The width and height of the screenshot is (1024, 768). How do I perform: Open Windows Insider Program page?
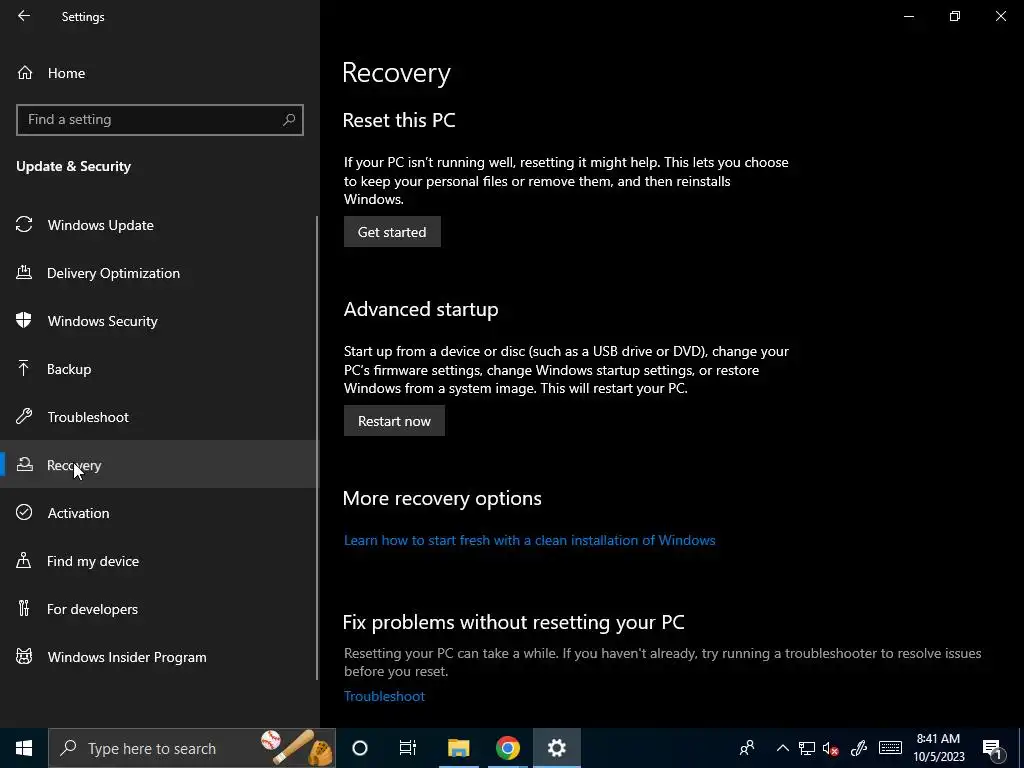click(x=127, y=658)
